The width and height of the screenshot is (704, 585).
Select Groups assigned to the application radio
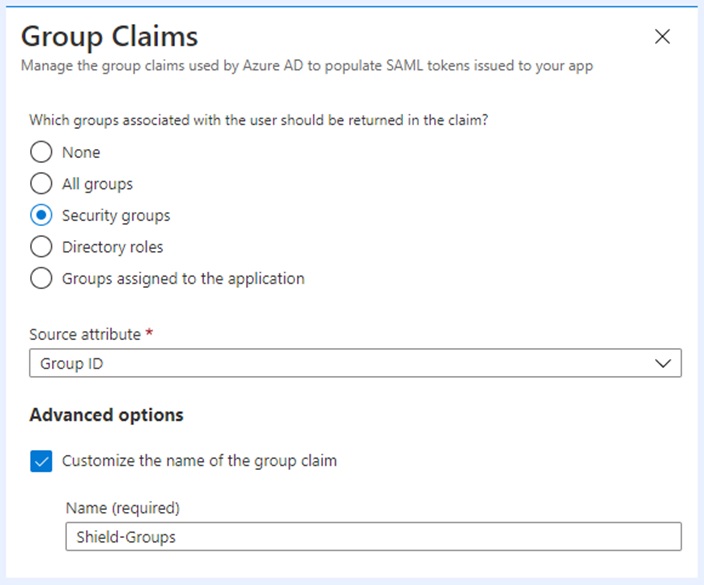41,279
